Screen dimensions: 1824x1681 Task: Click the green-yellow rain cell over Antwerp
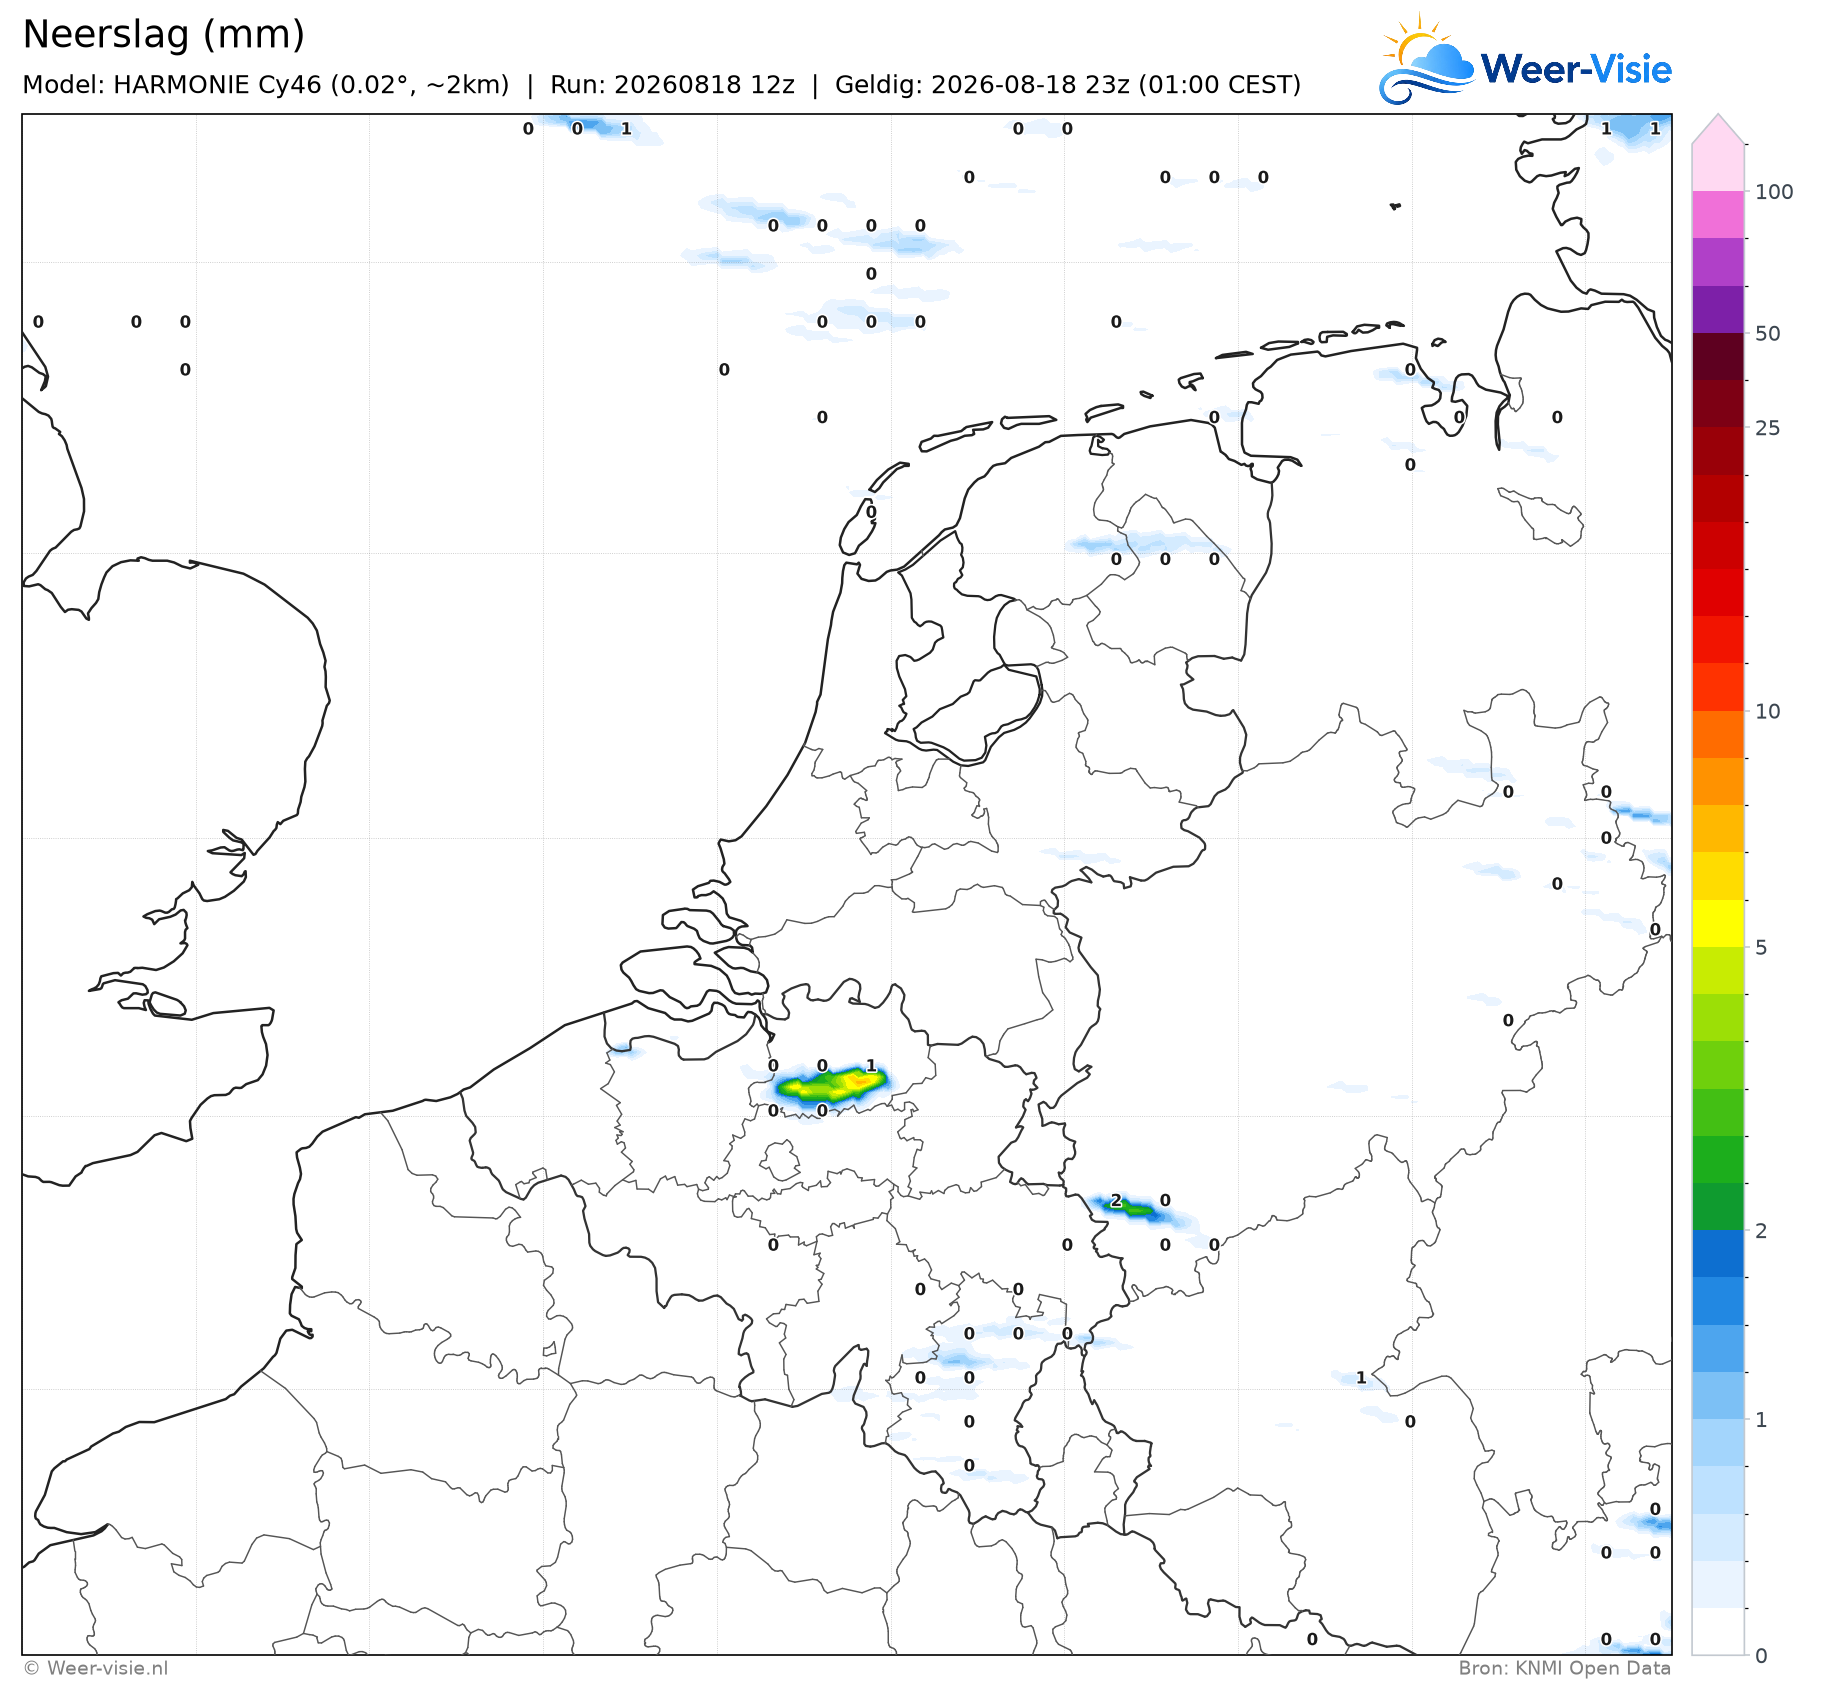coord(832,1085)
